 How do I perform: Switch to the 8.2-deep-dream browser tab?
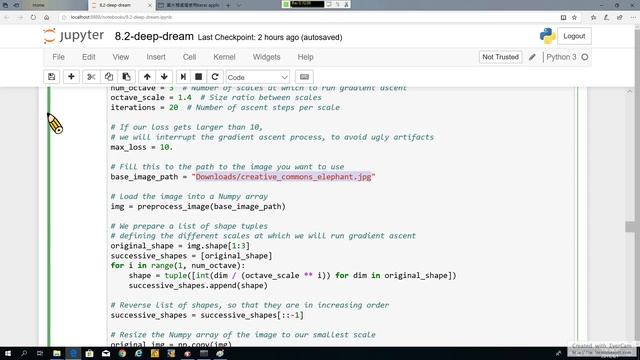(117, 5)
